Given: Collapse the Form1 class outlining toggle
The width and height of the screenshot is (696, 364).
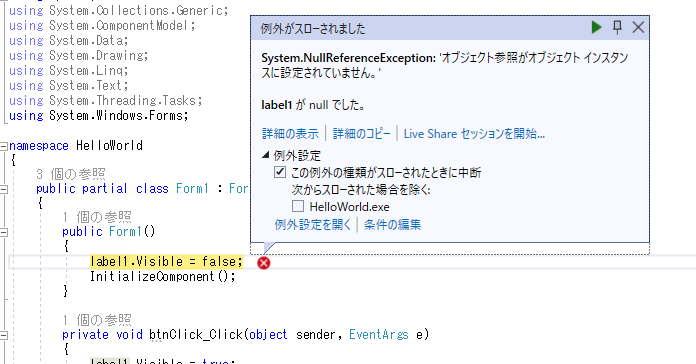Looking at the screenshot, I should pyautogui.click(x=4, y=189).
